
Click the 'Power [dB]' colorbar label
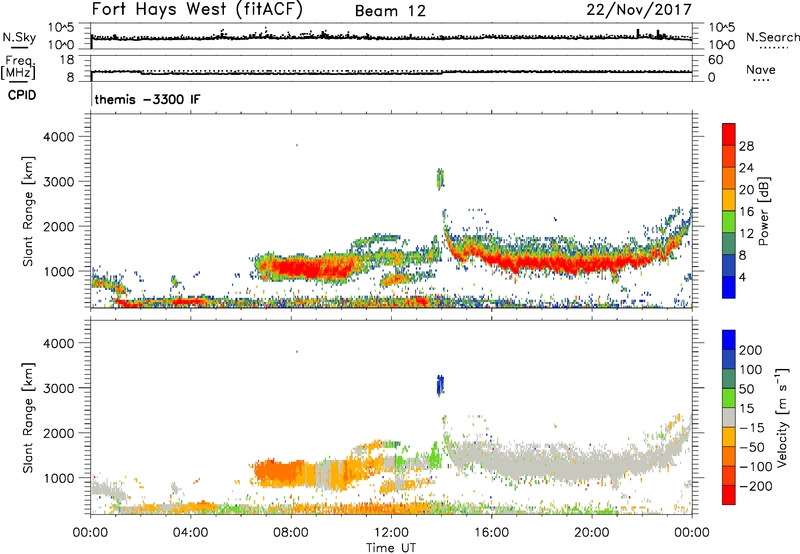pyautogui.click(x=763, y=211)
